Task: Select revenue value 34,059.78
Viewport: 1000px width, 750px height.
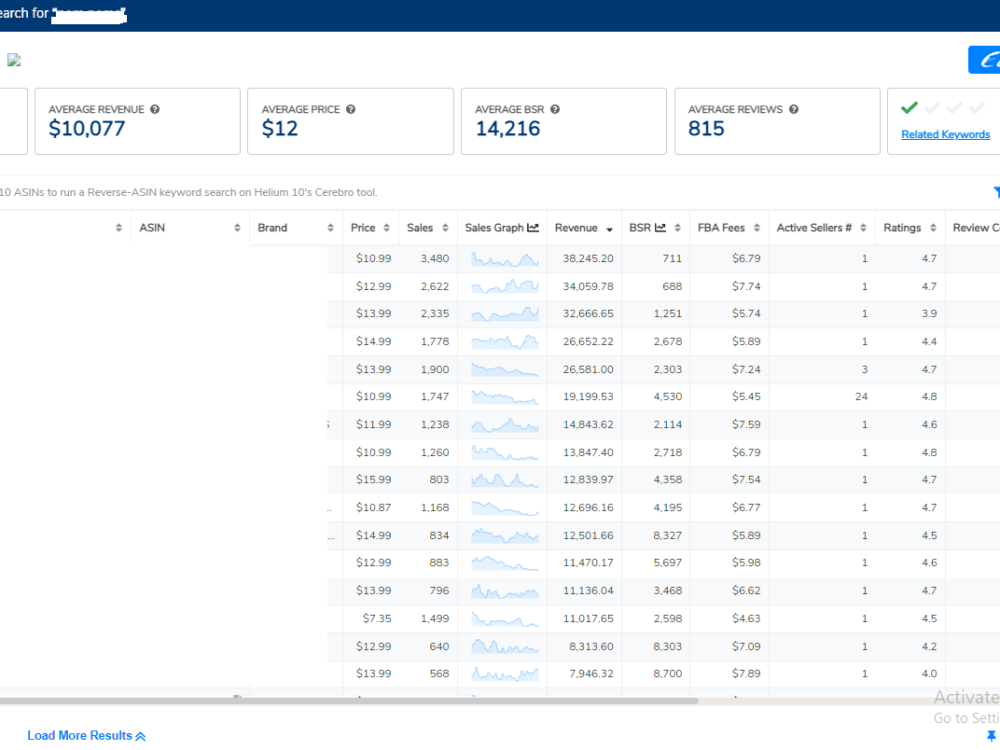Action: [x=588, y=286]
